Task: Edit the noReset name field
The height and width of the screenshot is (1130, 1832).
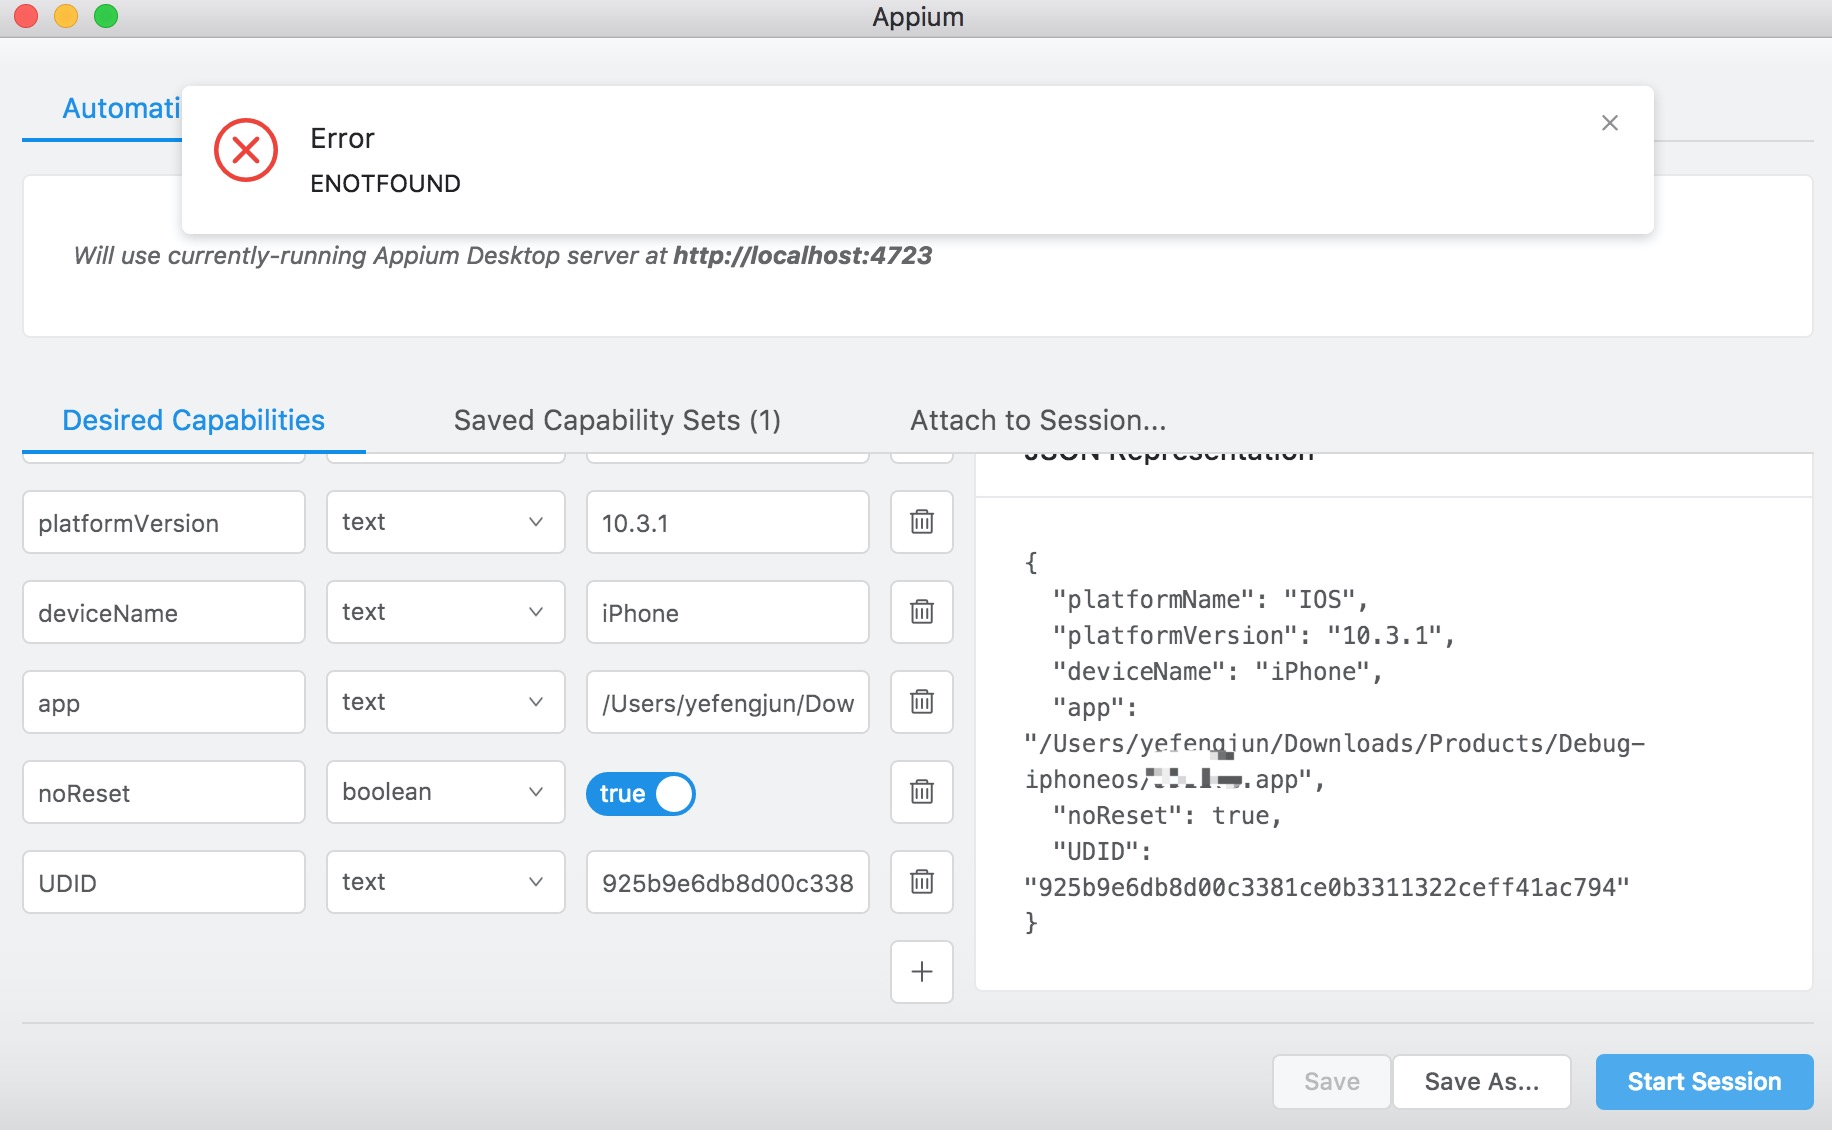Action: pos(164,792)
